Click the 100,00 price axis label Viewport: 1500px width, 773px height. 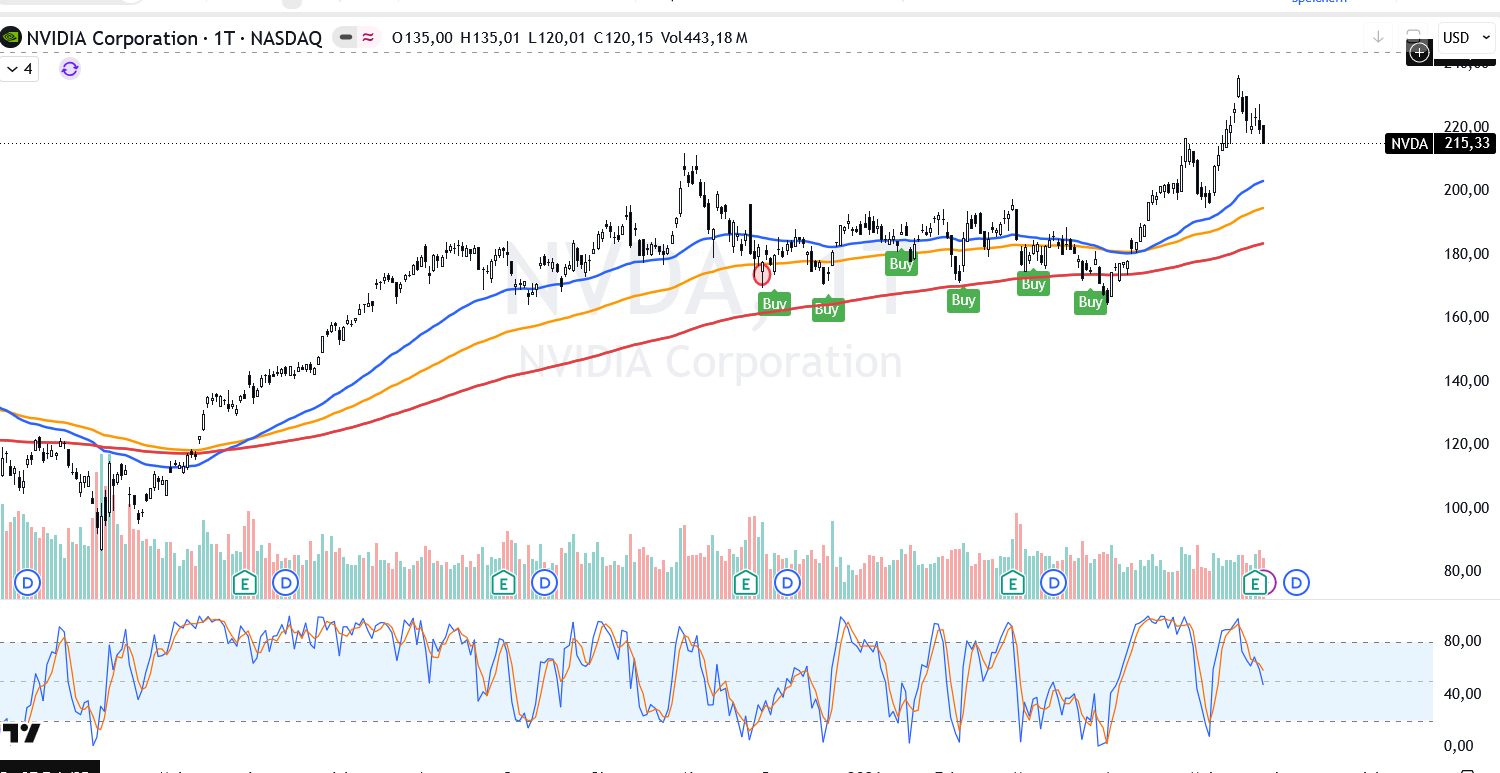[1467, 508]
